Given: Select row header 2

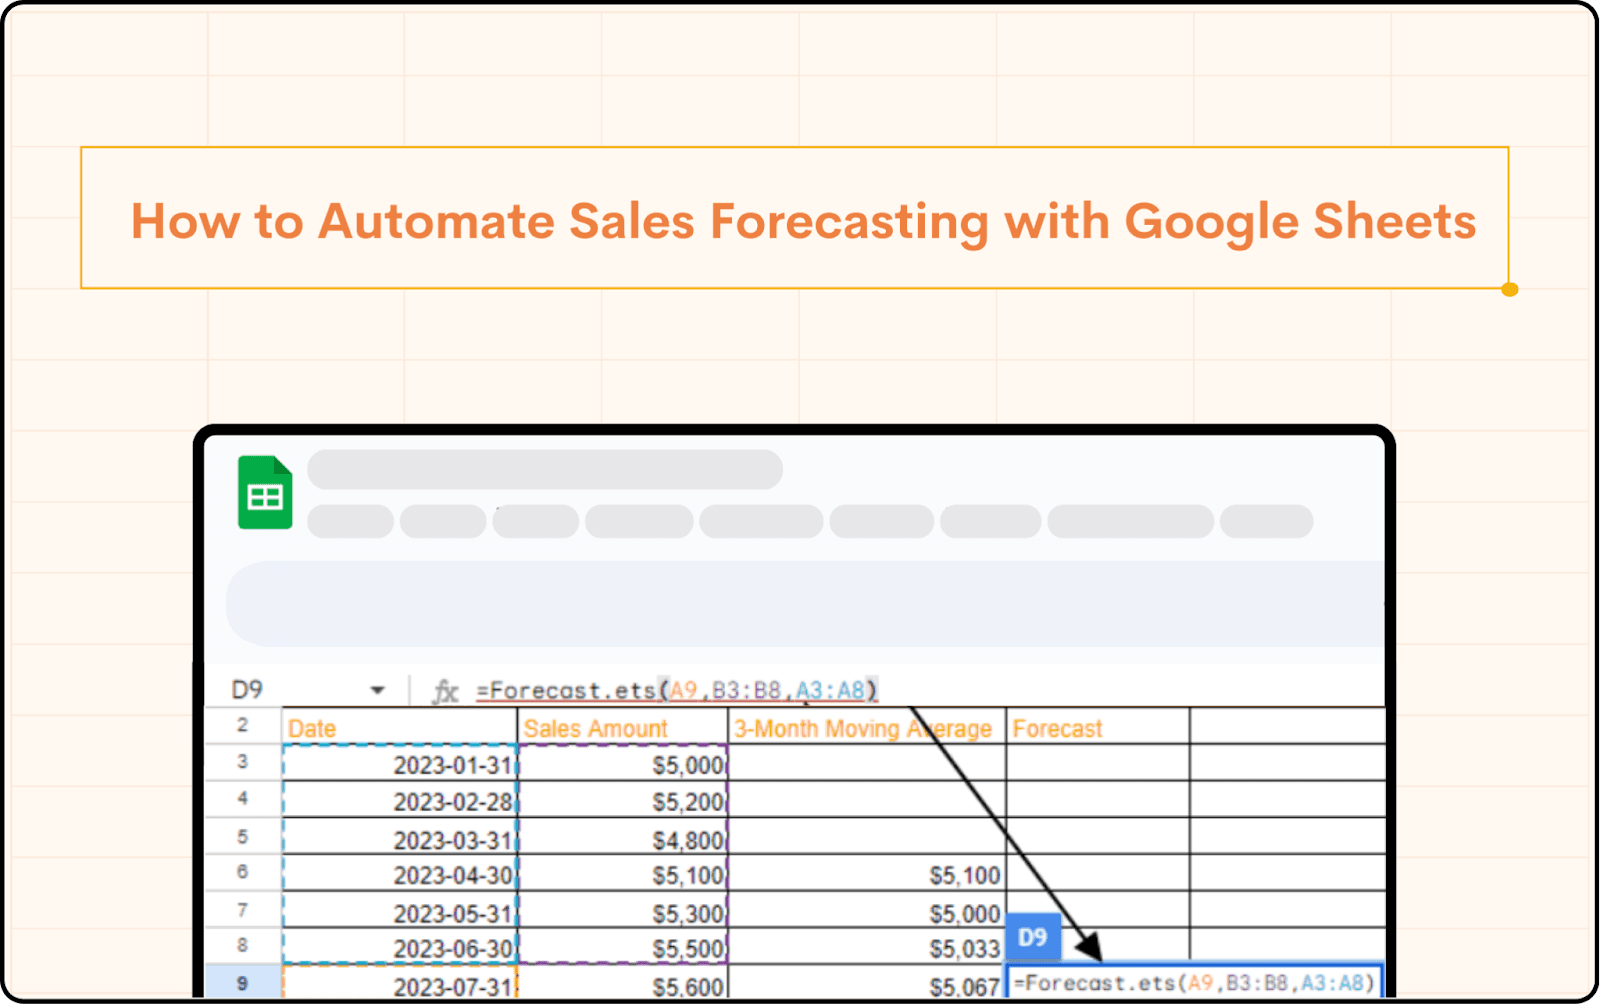Looking at the screenshot, I should point(243,725).
